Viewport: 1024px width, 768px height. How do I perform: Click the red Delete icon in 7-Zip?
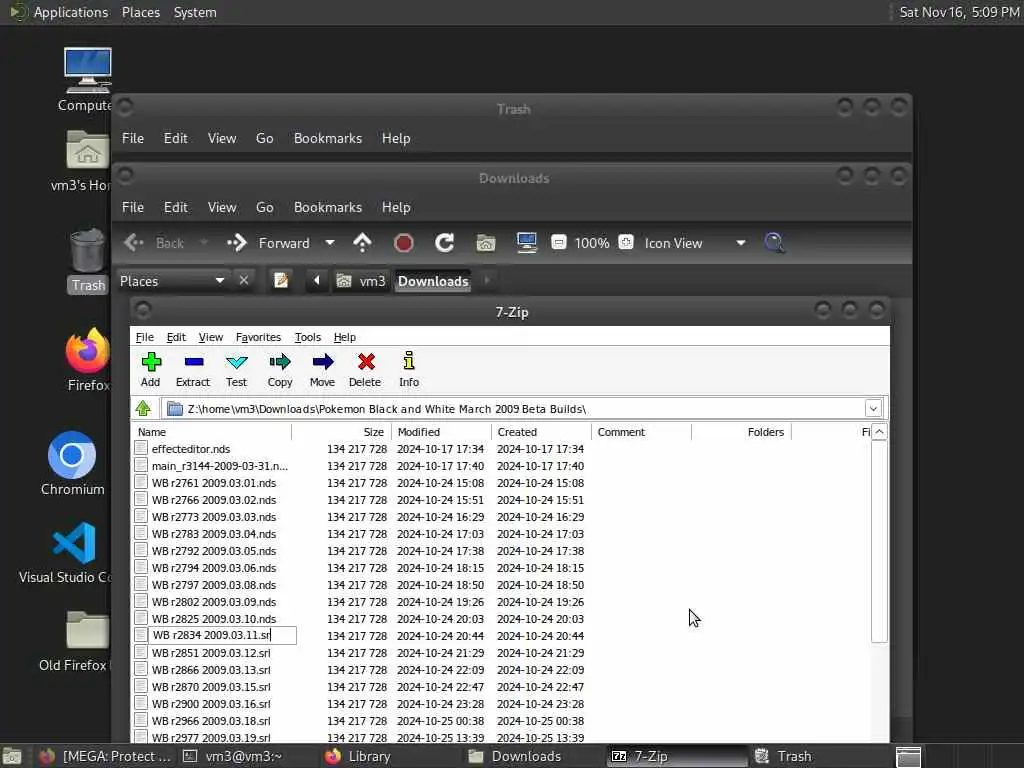point(365,370)
